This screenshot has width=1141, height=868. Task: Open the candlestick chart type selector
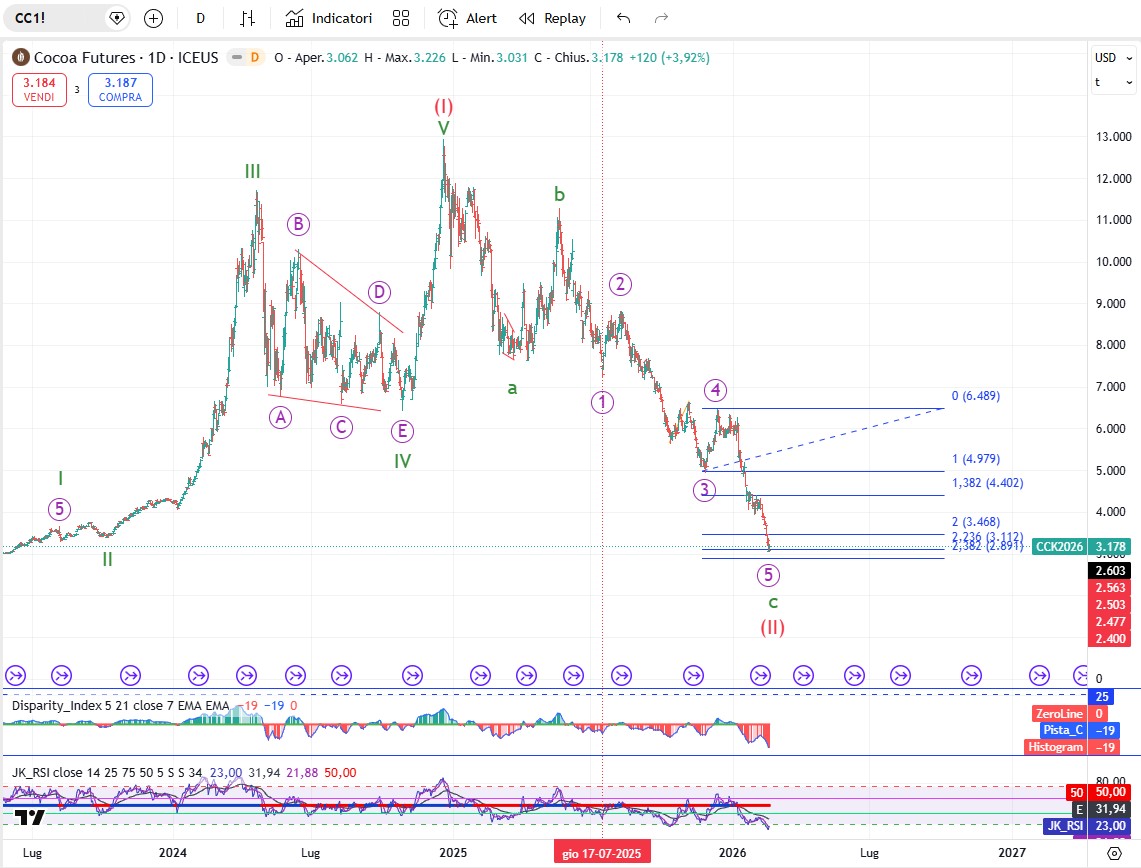pos(248,18)
